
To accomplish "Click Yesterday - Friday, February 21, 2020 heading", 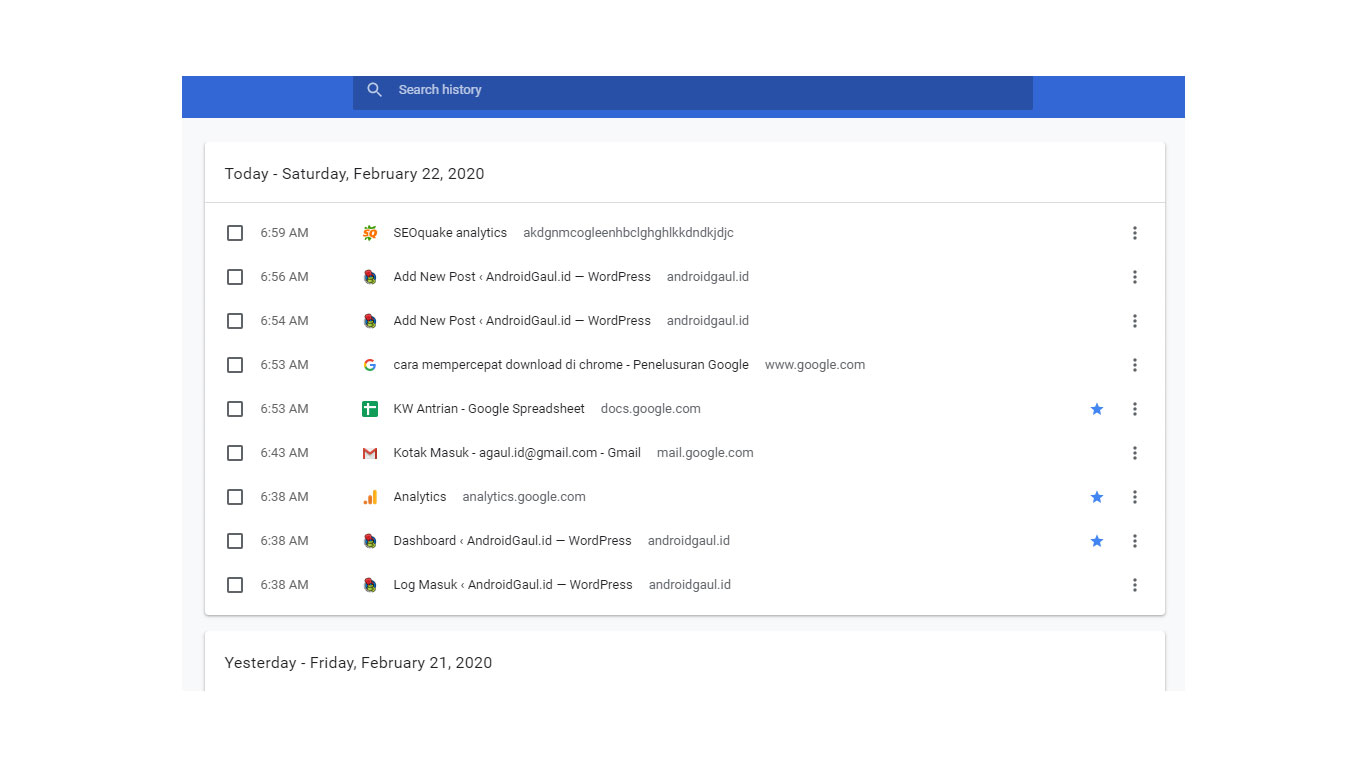I will click(x=358, y=663).
